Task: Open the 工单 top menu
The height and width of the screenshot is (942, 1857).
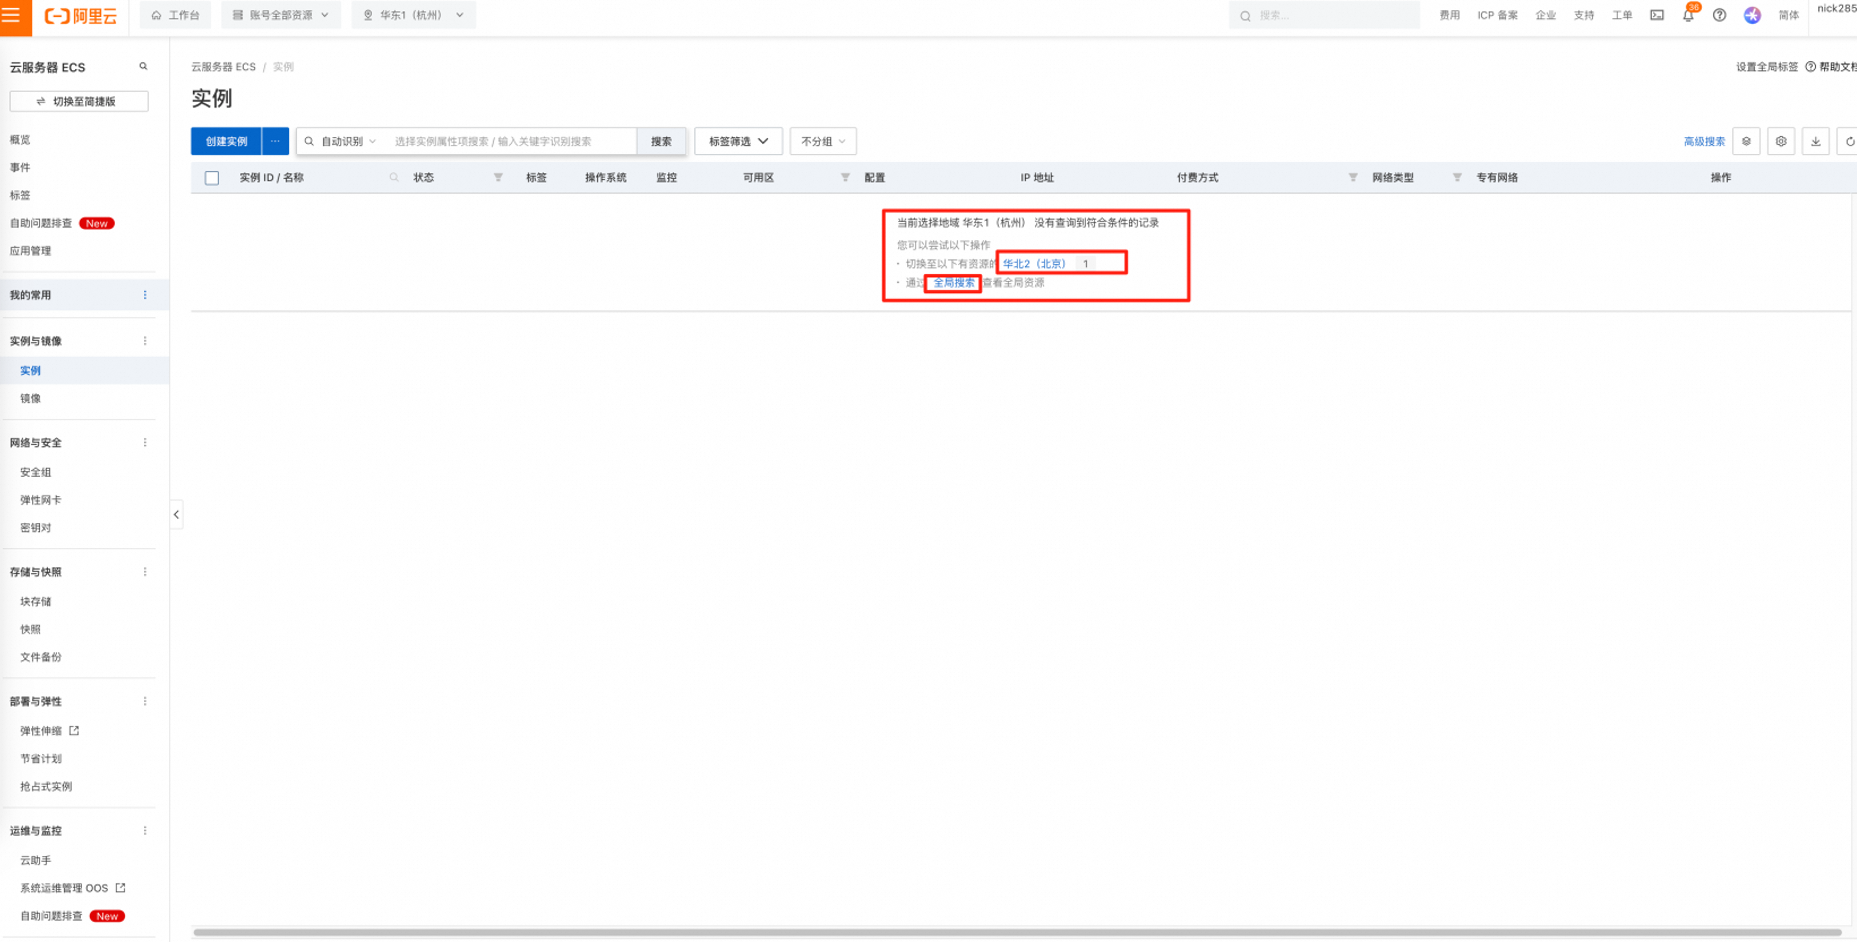Action: tap(1622, 15)
